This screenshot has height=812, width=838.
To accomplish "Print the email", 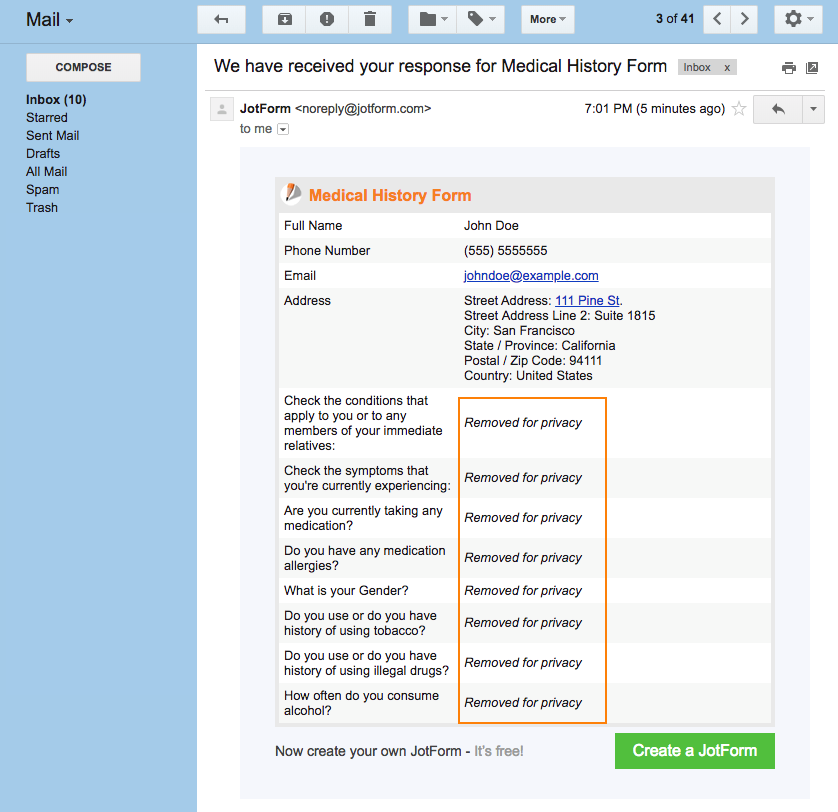I will coord(788,68).
